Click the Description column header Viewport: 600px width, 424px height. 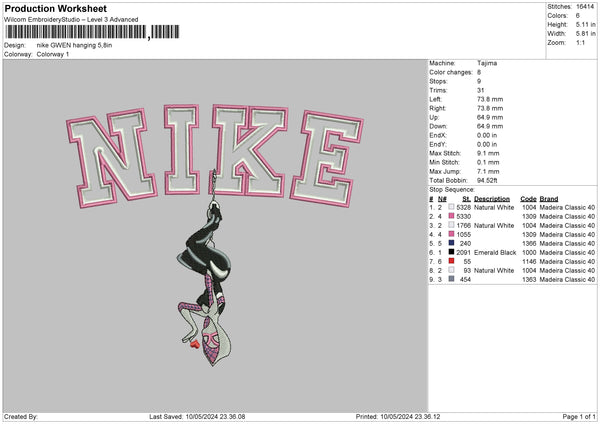pos(492,198)
